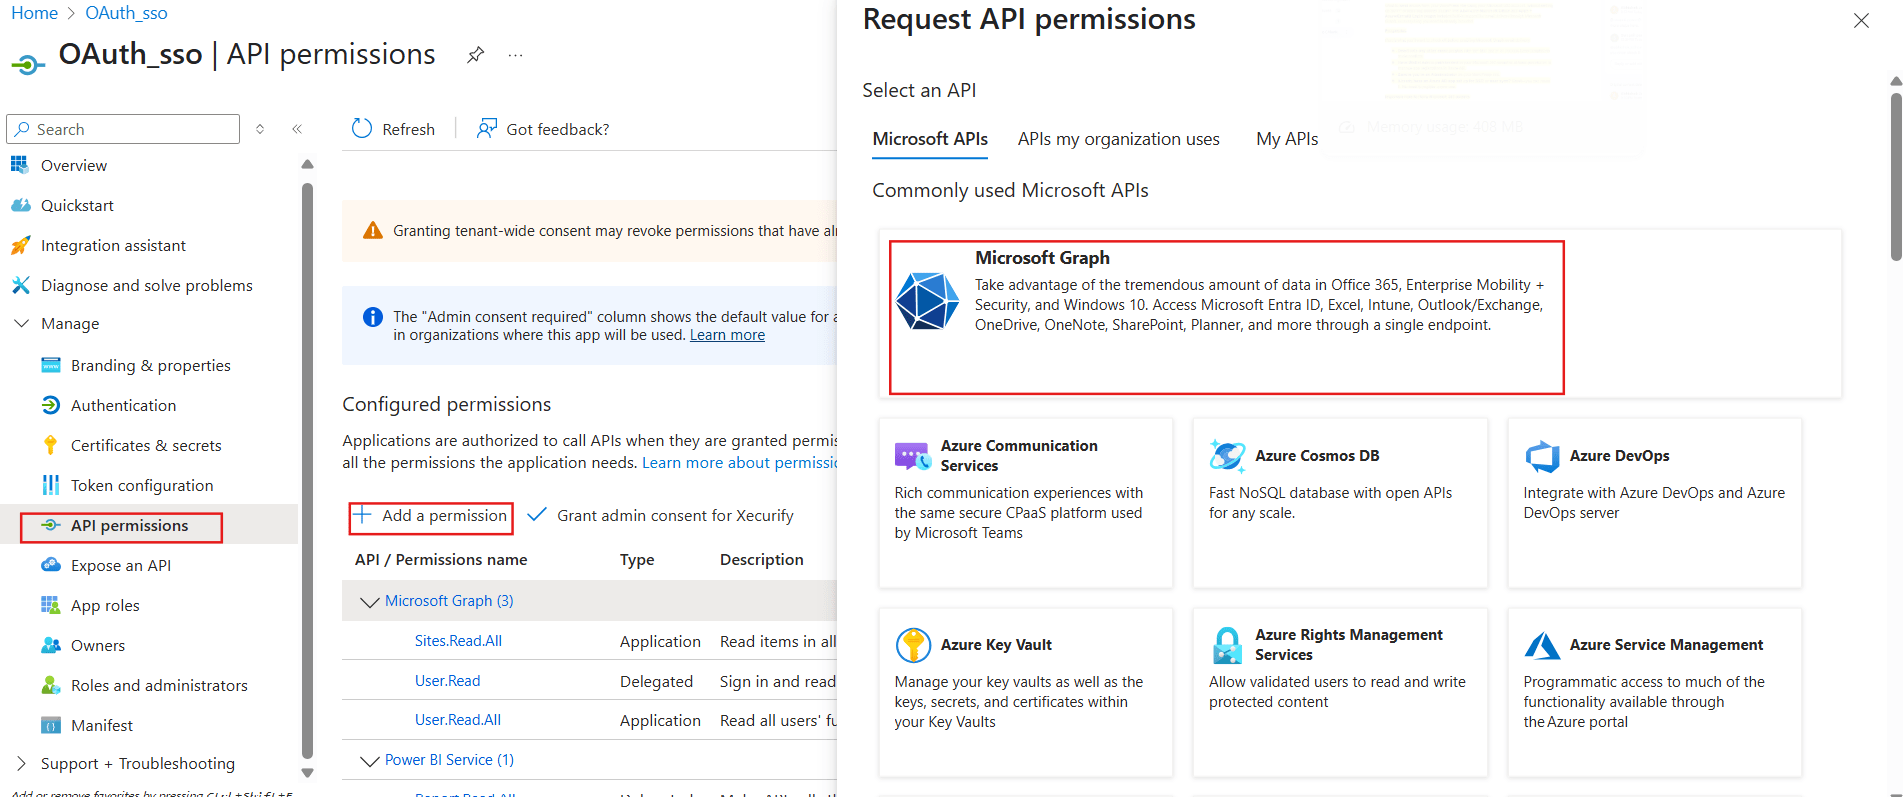The width and height of the screenshot is (1903, 797).
Task: Click the Azure Service Management icon
Action: click(1542, 645)
